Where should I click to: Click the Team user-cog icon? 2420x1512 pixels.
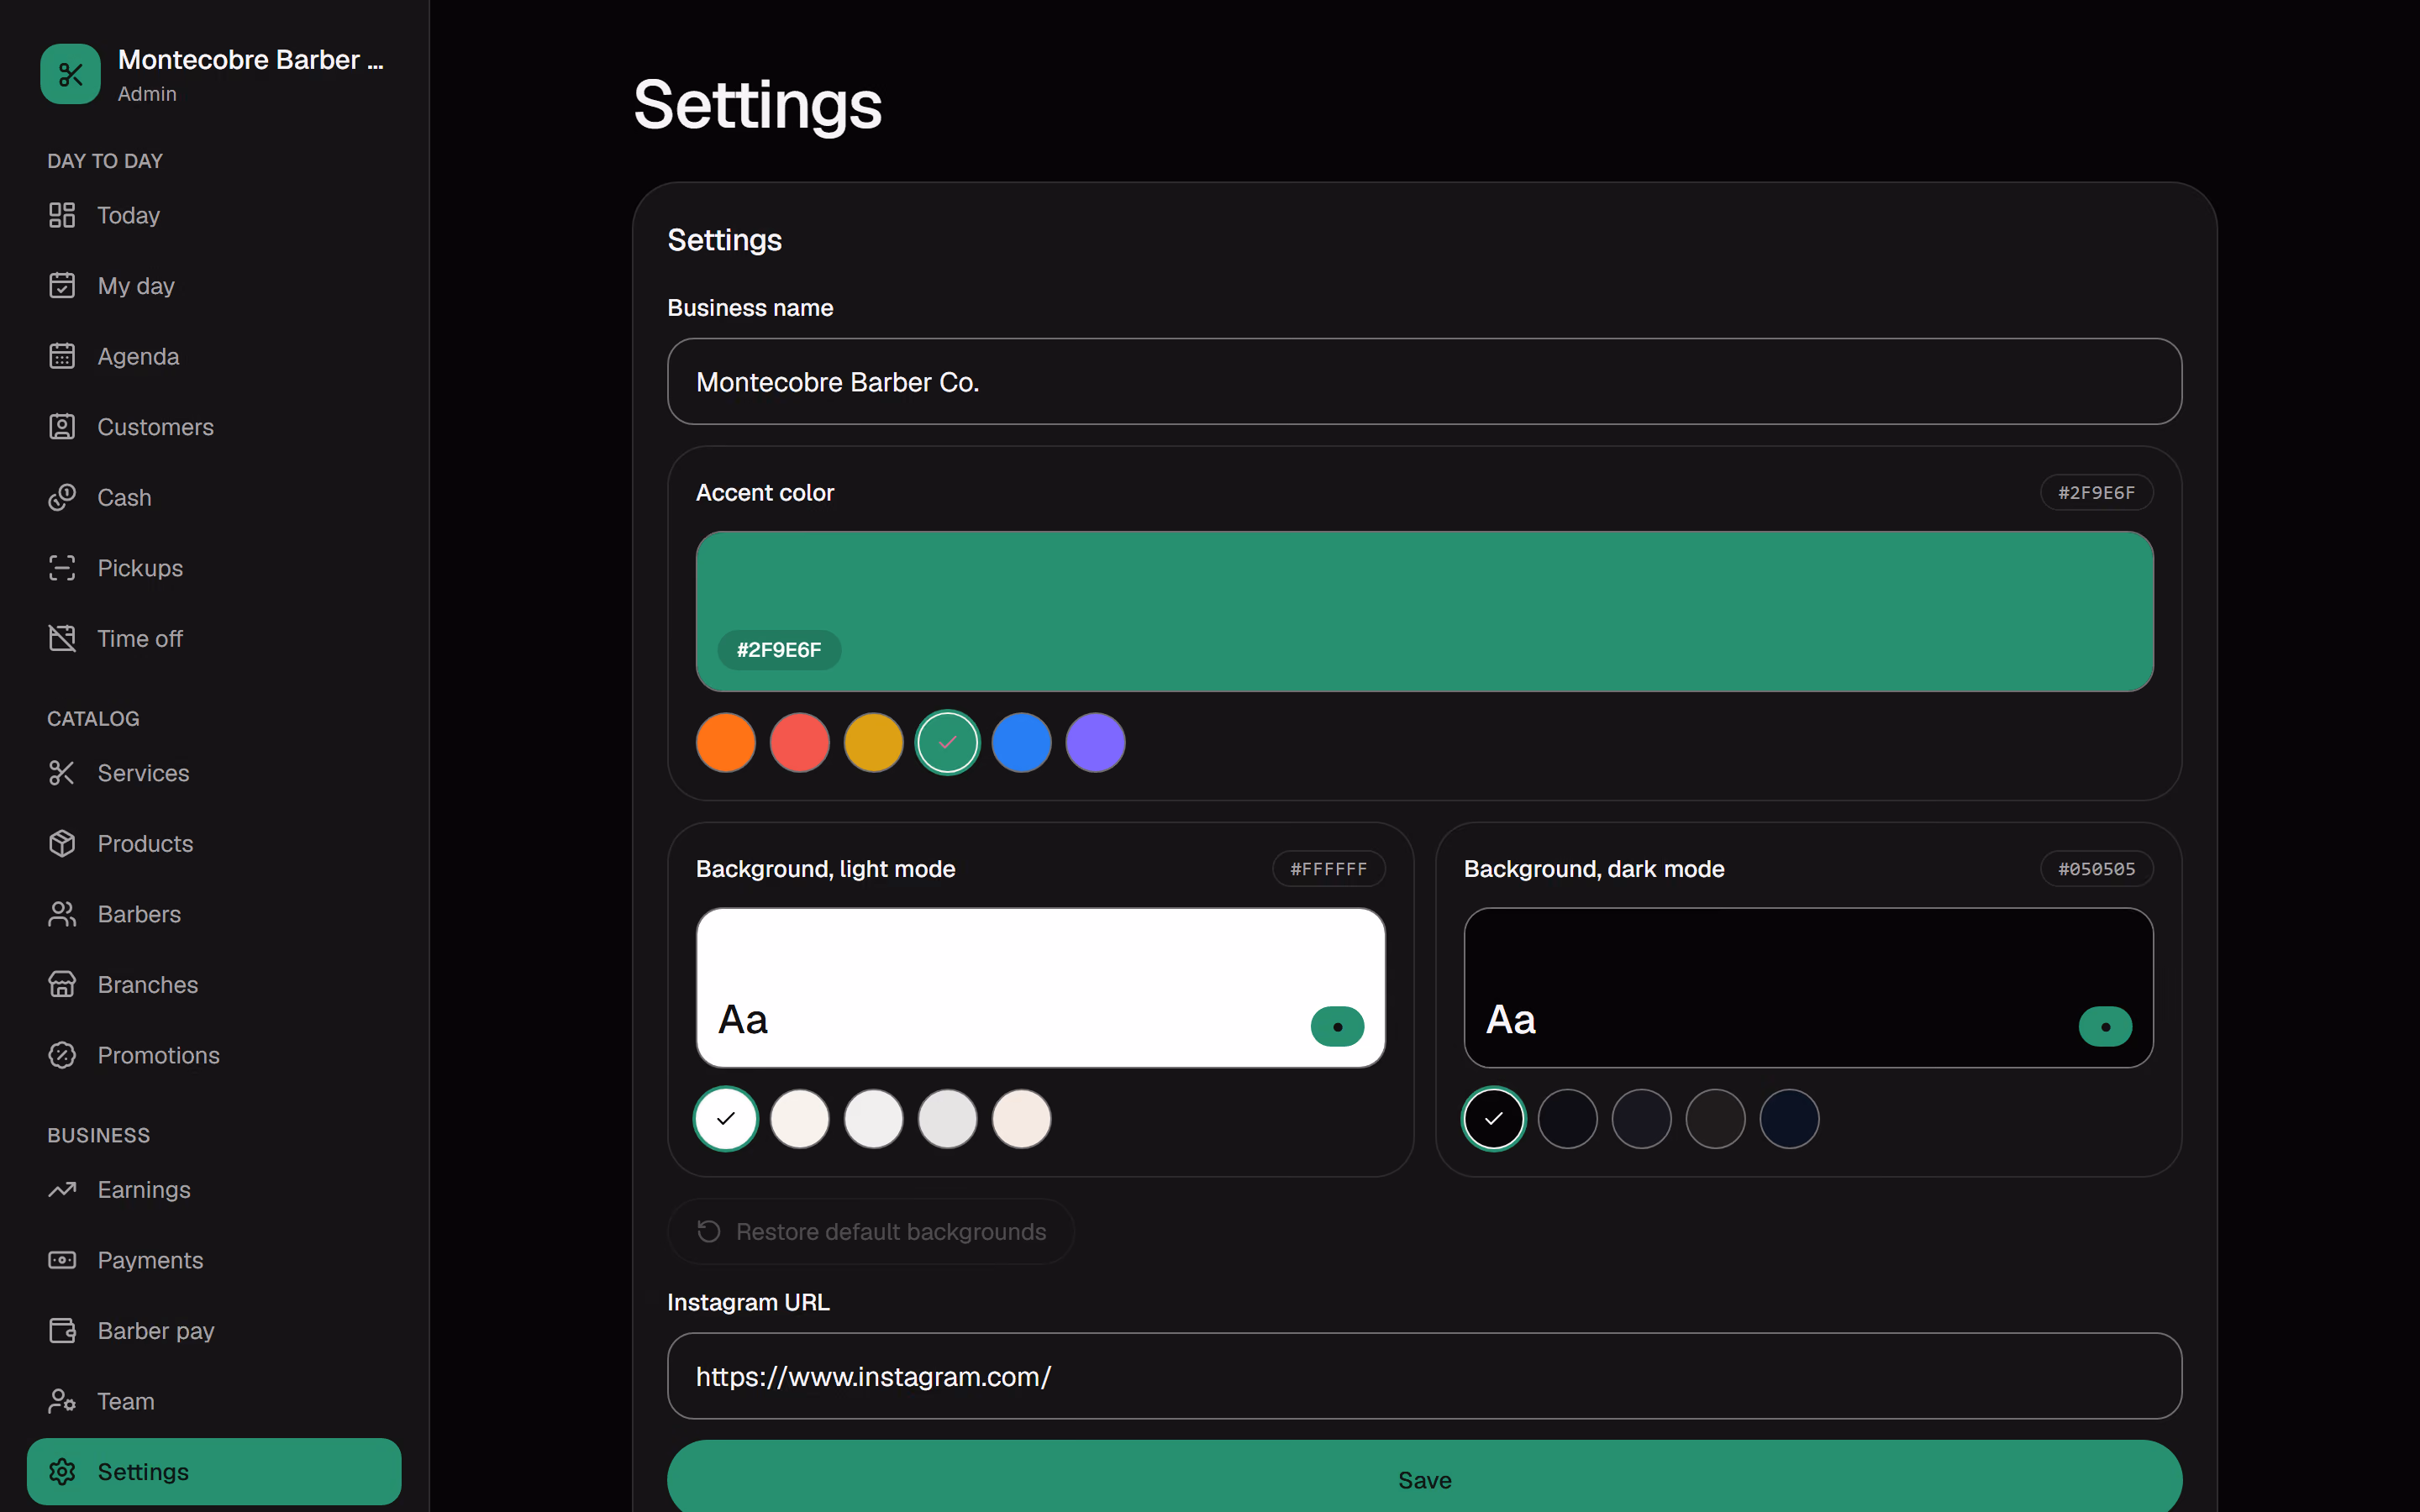pos(62,1401)
